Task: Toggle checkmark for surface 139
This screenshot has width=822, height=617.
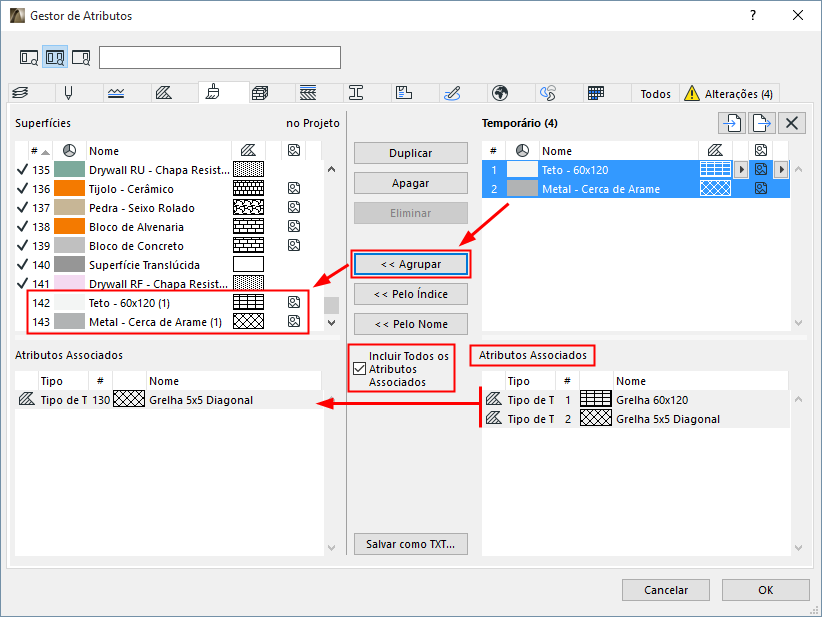Action: click(x=22, y=245)
